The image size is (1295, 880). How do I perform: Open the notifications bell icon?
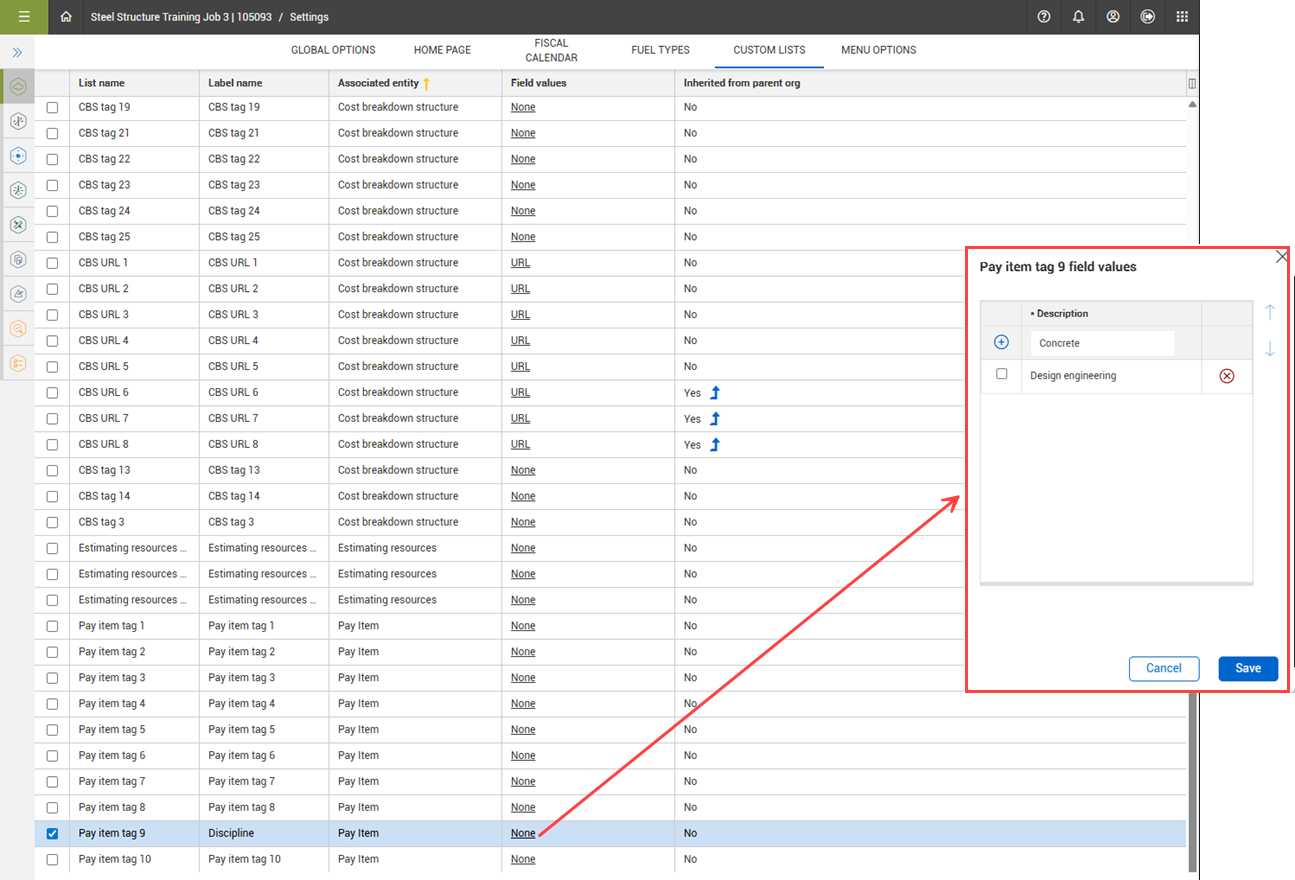(1078, 17)
